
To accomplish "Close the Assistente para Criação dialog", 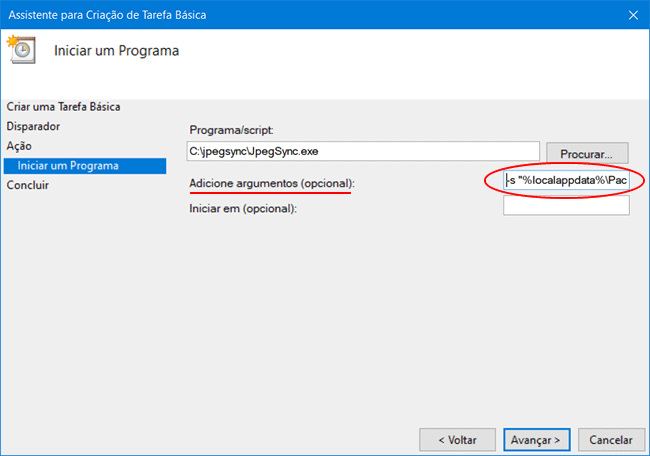I will coord(631,14).
